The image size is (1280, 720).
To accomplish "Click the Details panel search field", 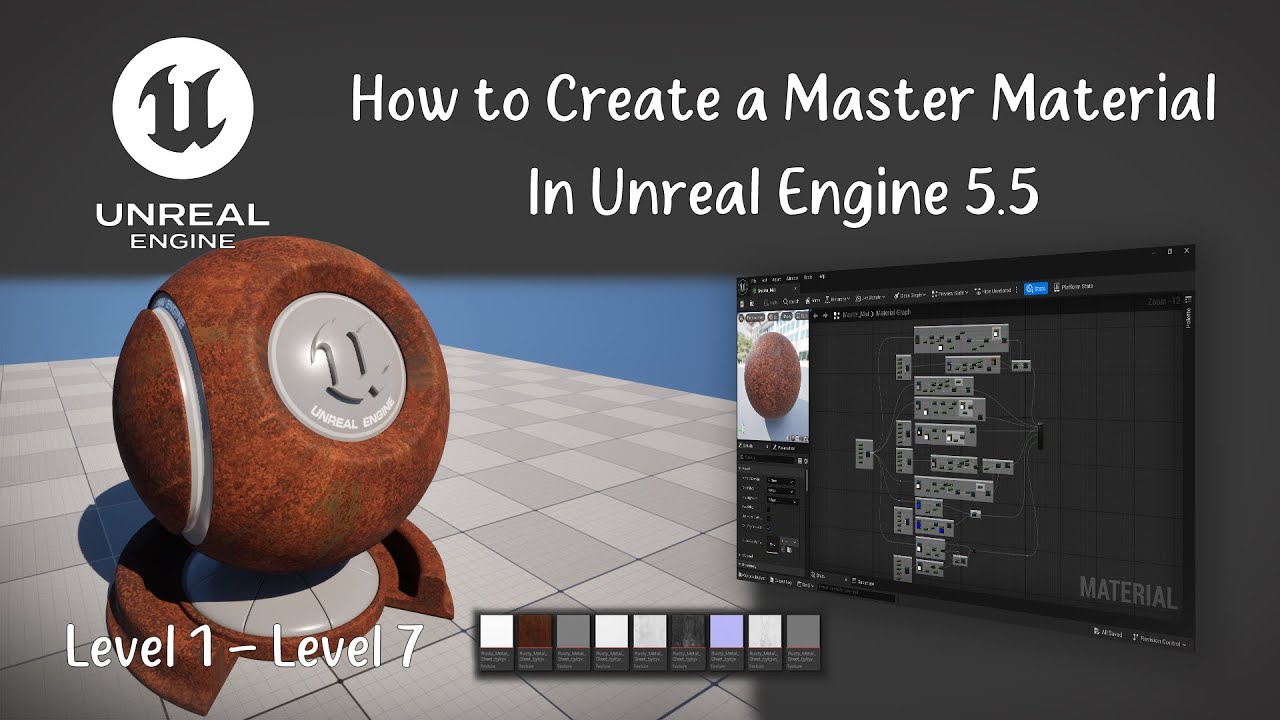I will (767, 458).
